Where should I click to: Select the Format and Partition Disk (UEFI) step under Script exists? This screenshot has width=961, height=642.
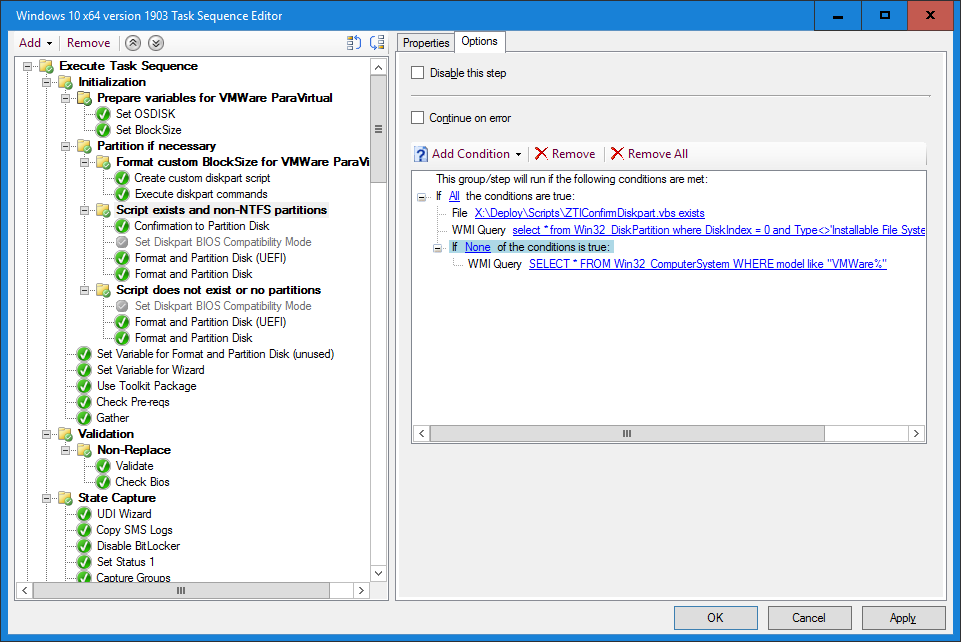210,258
